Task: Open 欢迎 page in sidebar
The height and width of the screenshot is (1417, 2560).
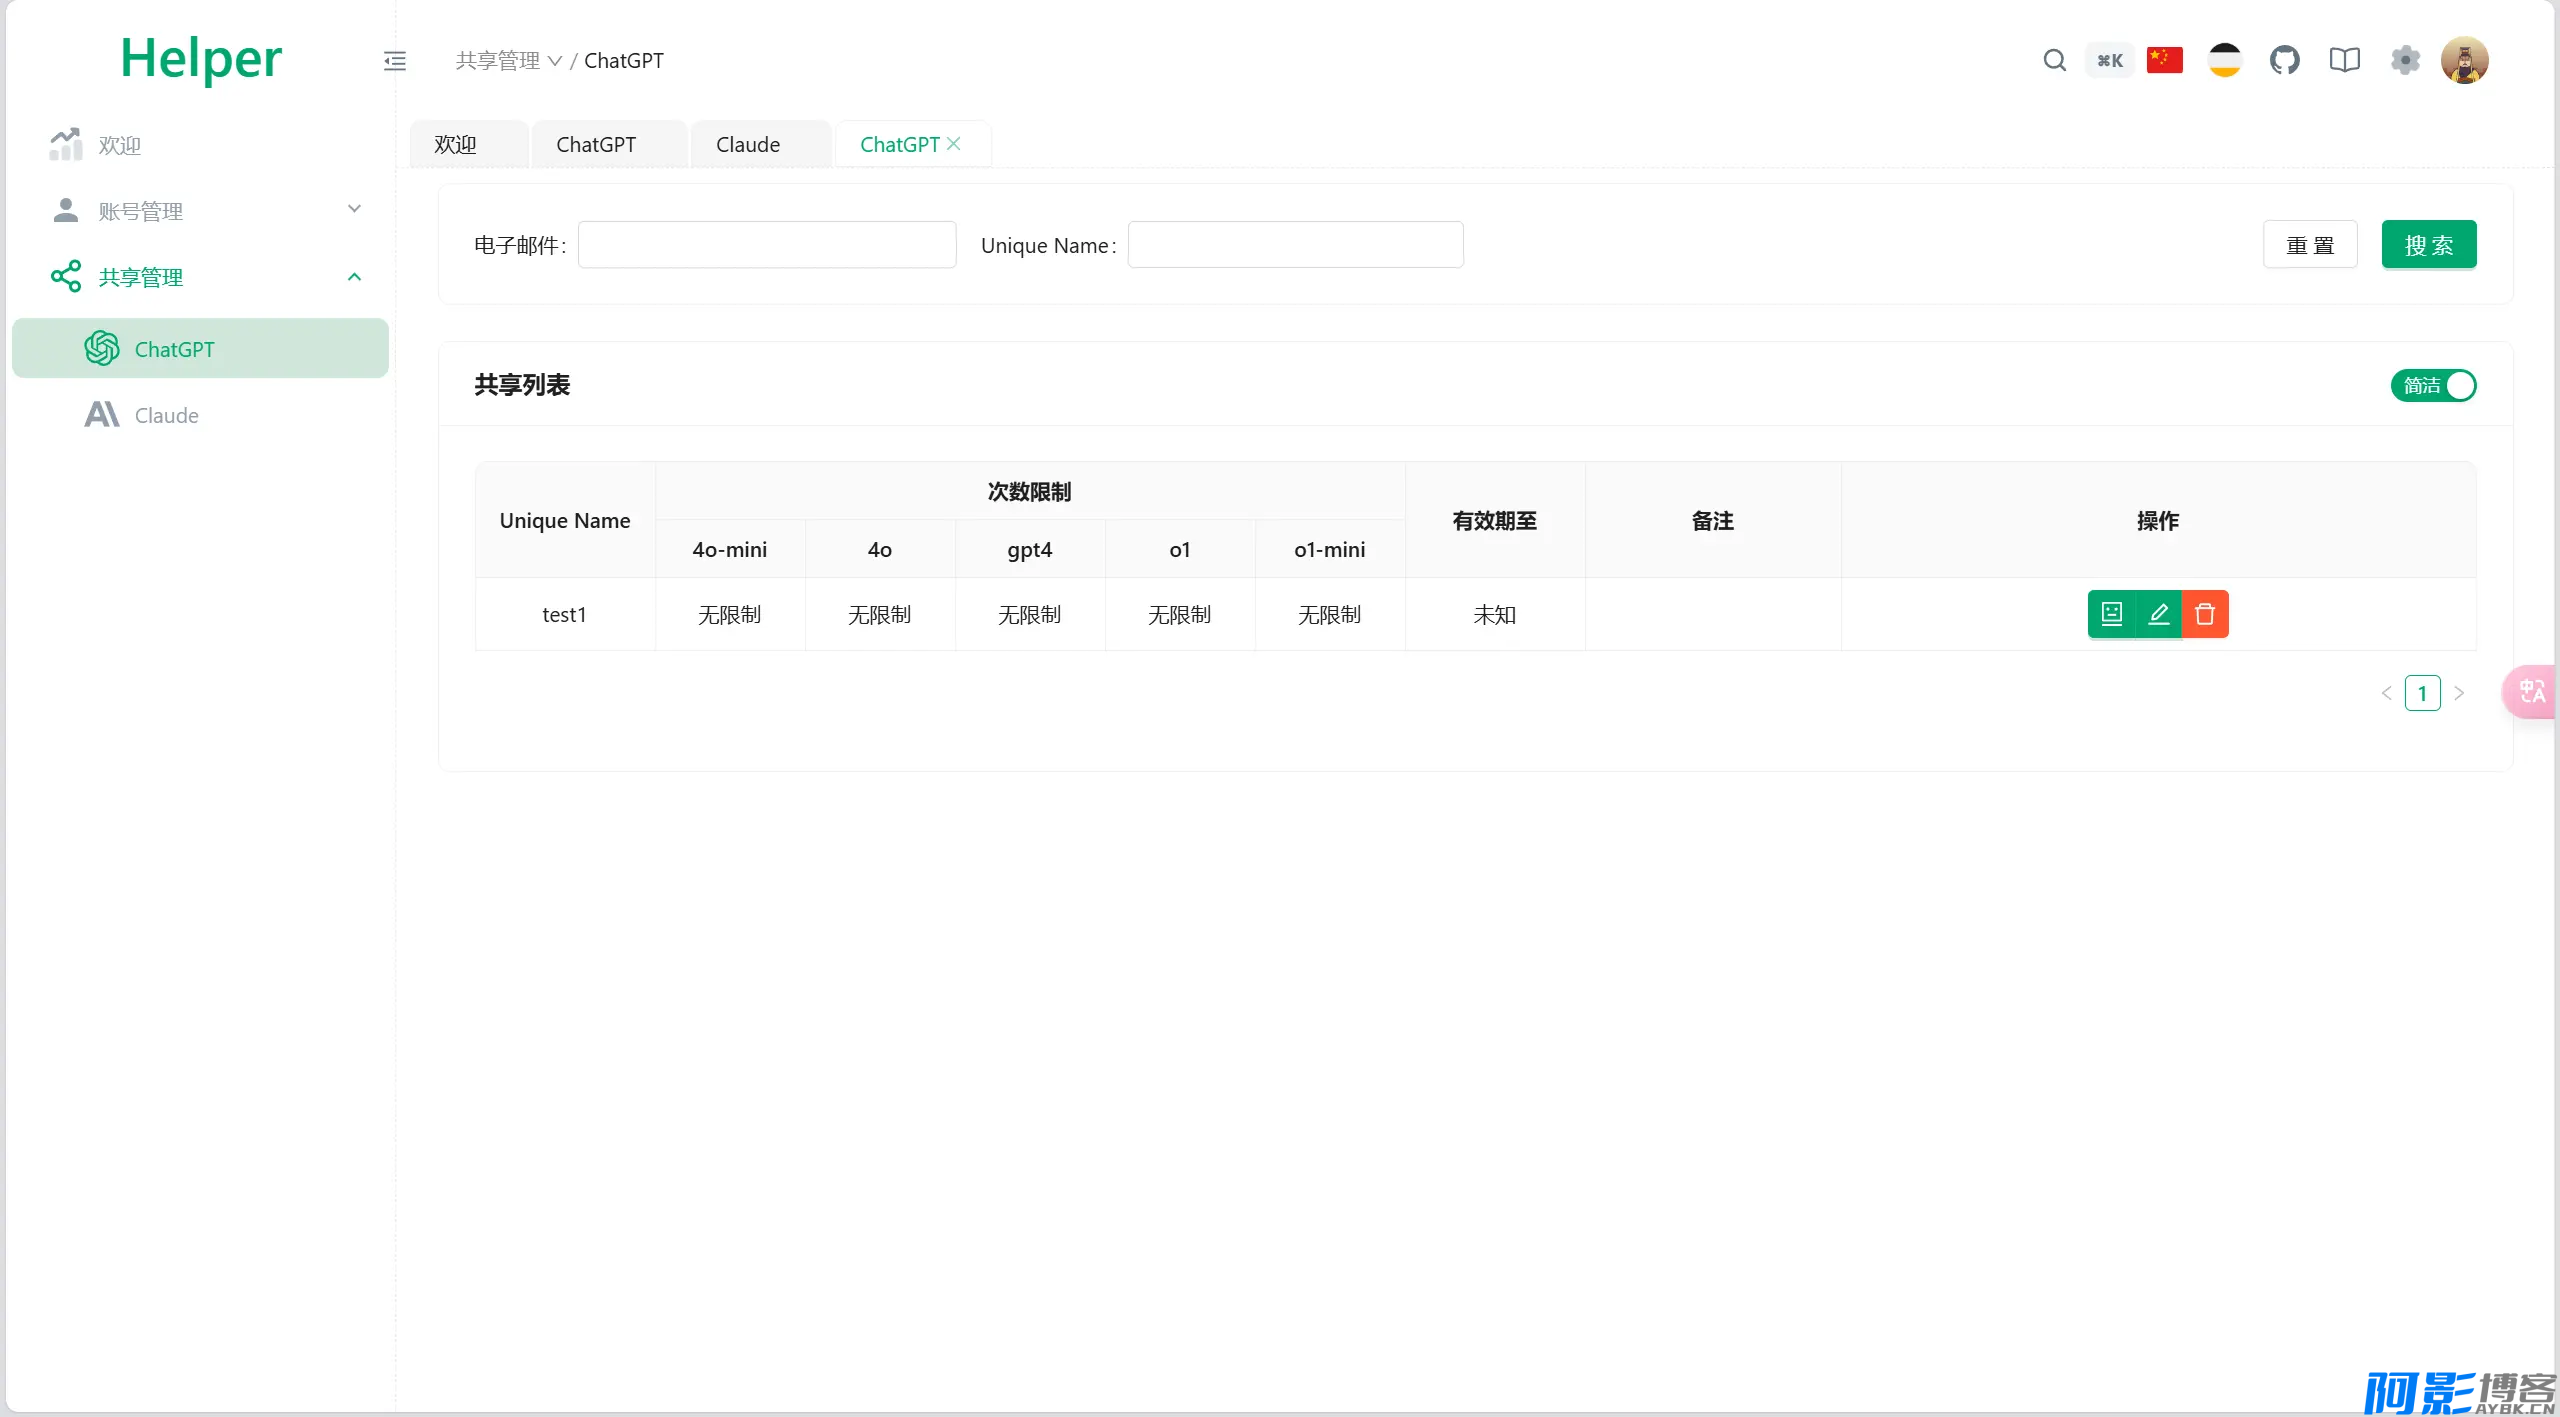Action: [x=200, y=145]
